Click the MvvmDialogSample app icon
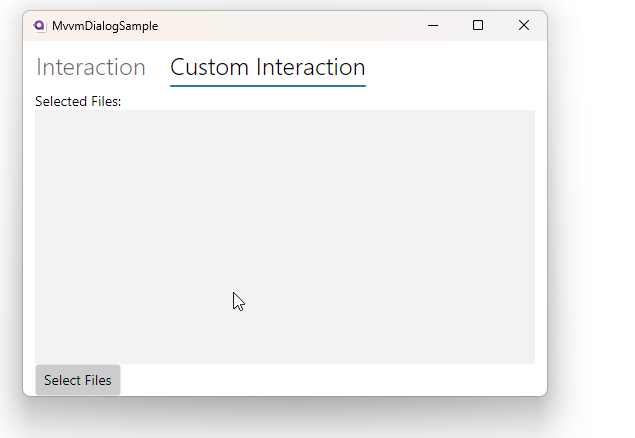This screenshot has height=438, width=635. [x=39, y=26]
